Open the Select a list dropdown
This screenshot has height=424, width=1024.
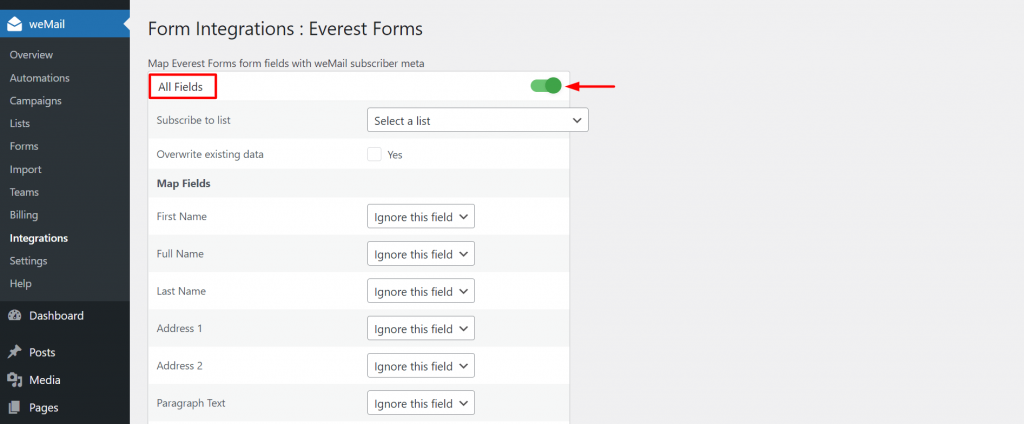click(478, 120)
